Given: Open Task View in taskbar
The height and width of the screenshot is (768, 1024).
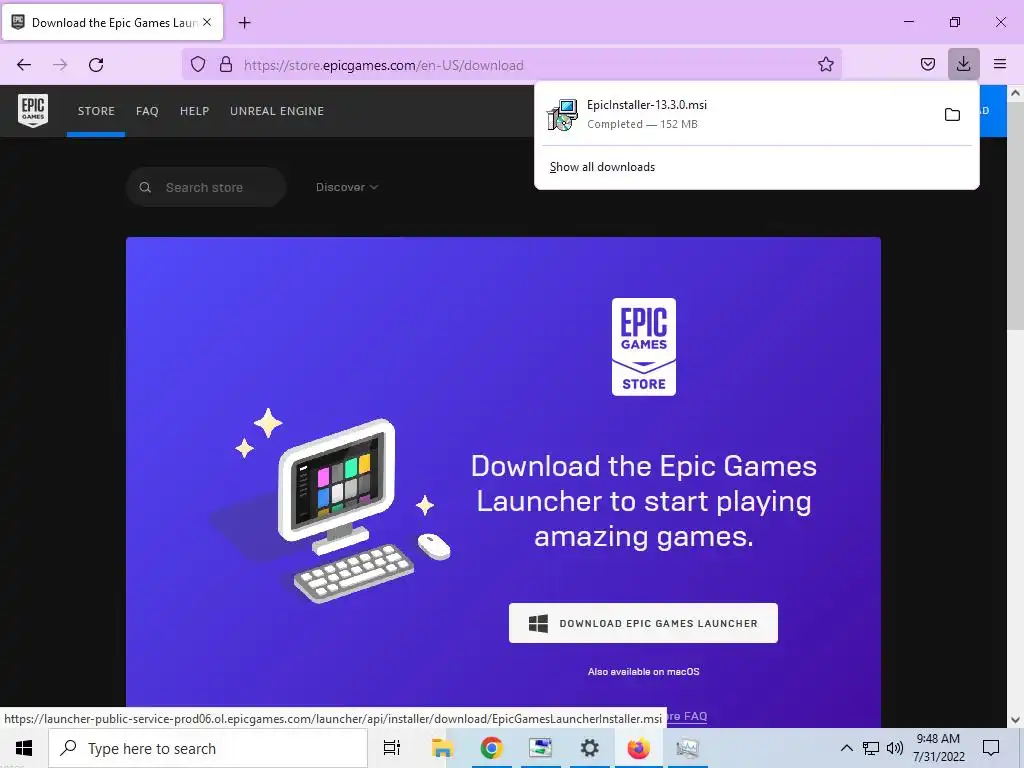Looking at the screenshot, I should (x=392, y=748).
